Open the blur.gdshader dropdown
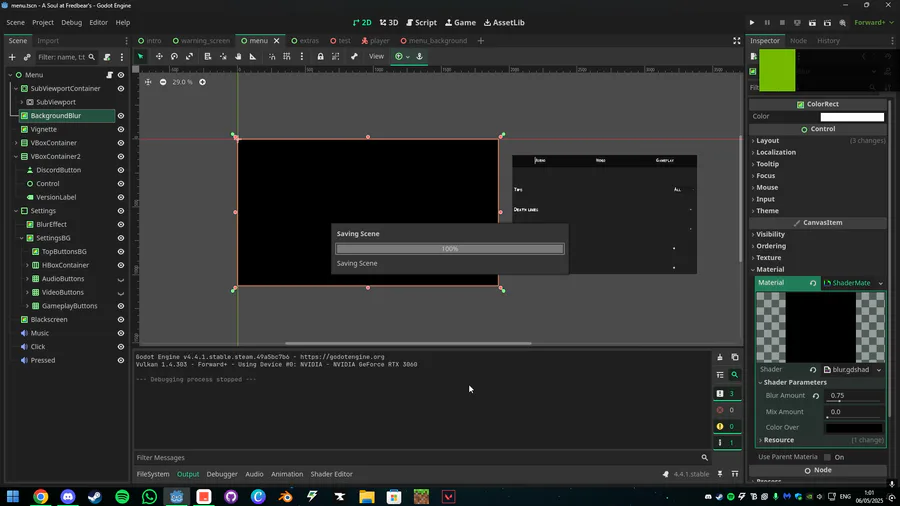The image size is (900, 506). [x=879, y=370]
